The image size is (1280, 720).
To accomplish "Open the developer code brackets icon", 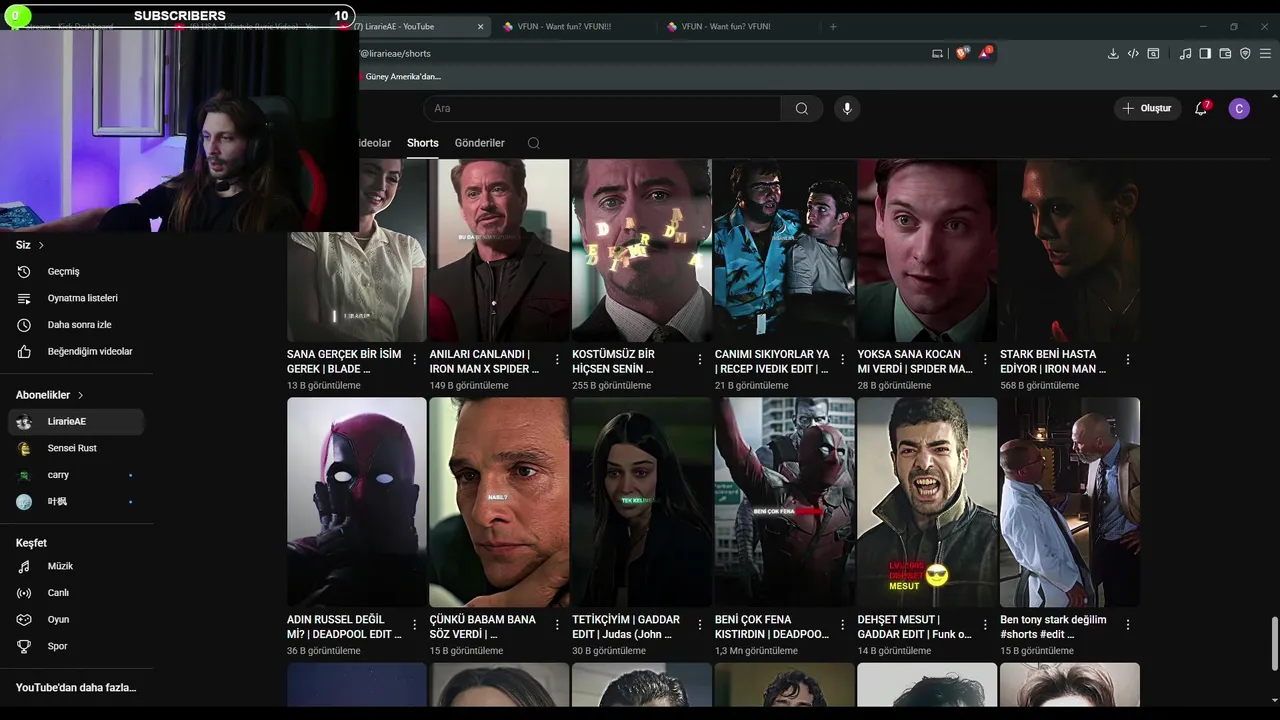I will coord(1133,53).
